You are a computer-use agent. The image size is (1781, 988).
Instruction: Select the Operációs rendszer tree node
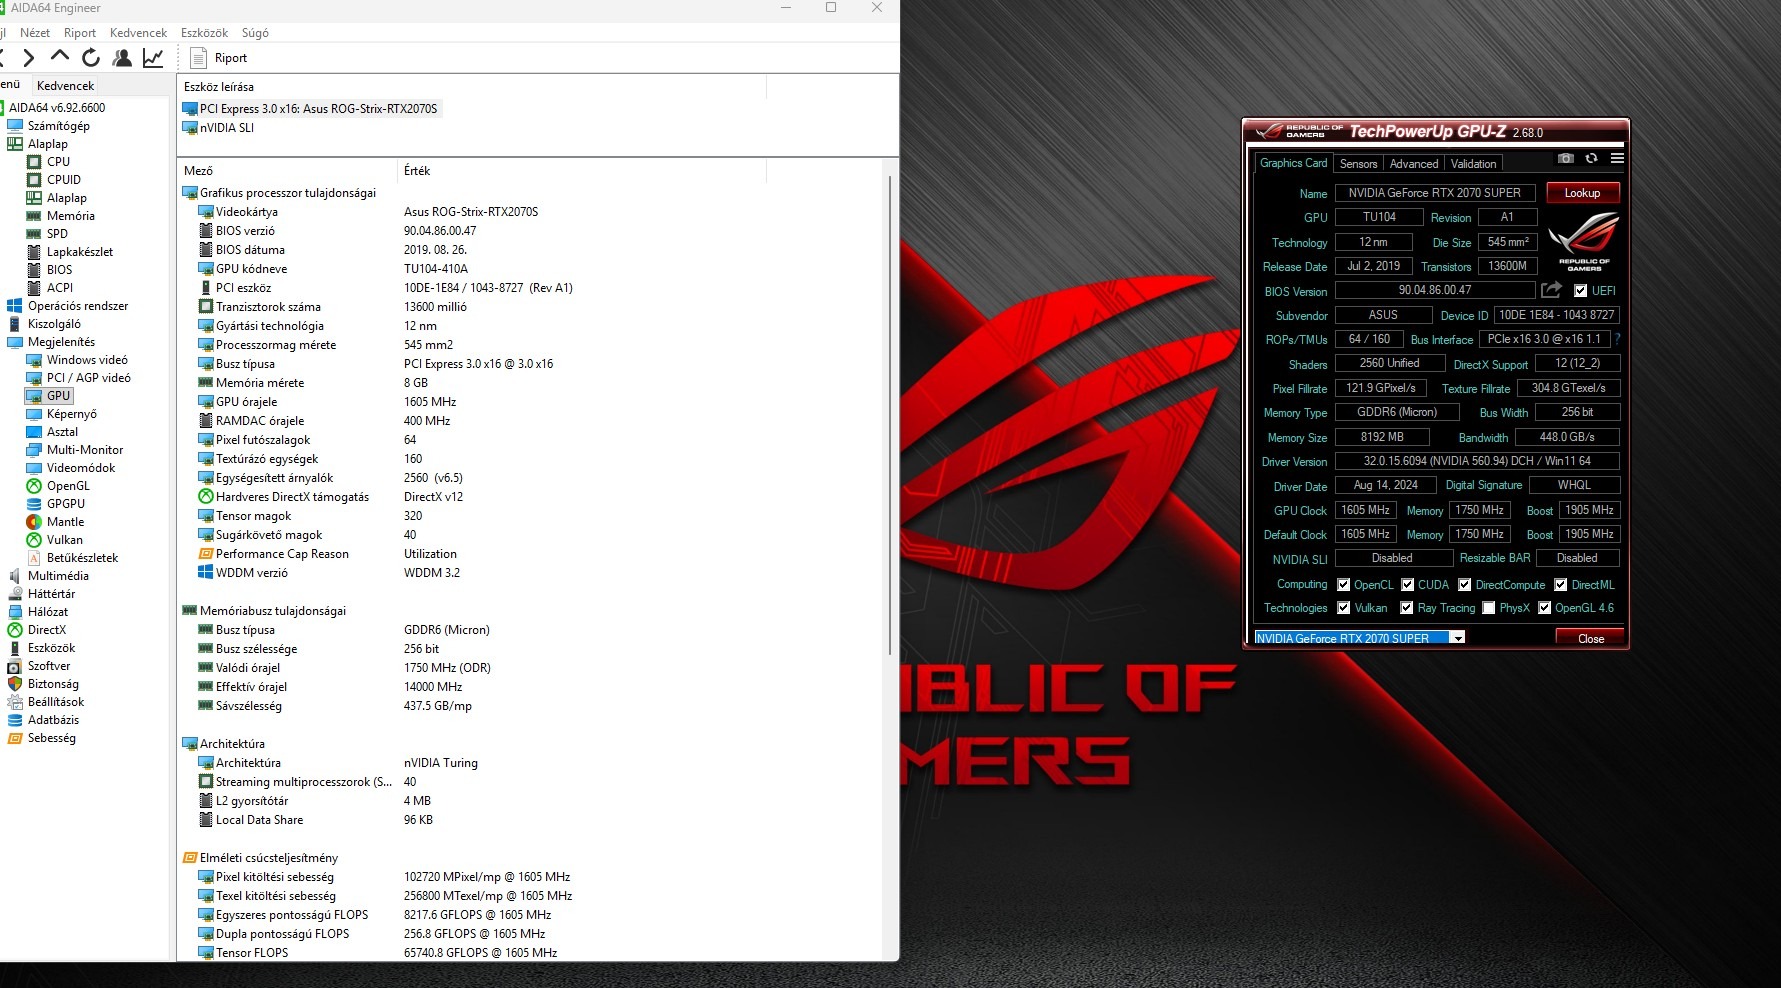click(x=78, y=306)
